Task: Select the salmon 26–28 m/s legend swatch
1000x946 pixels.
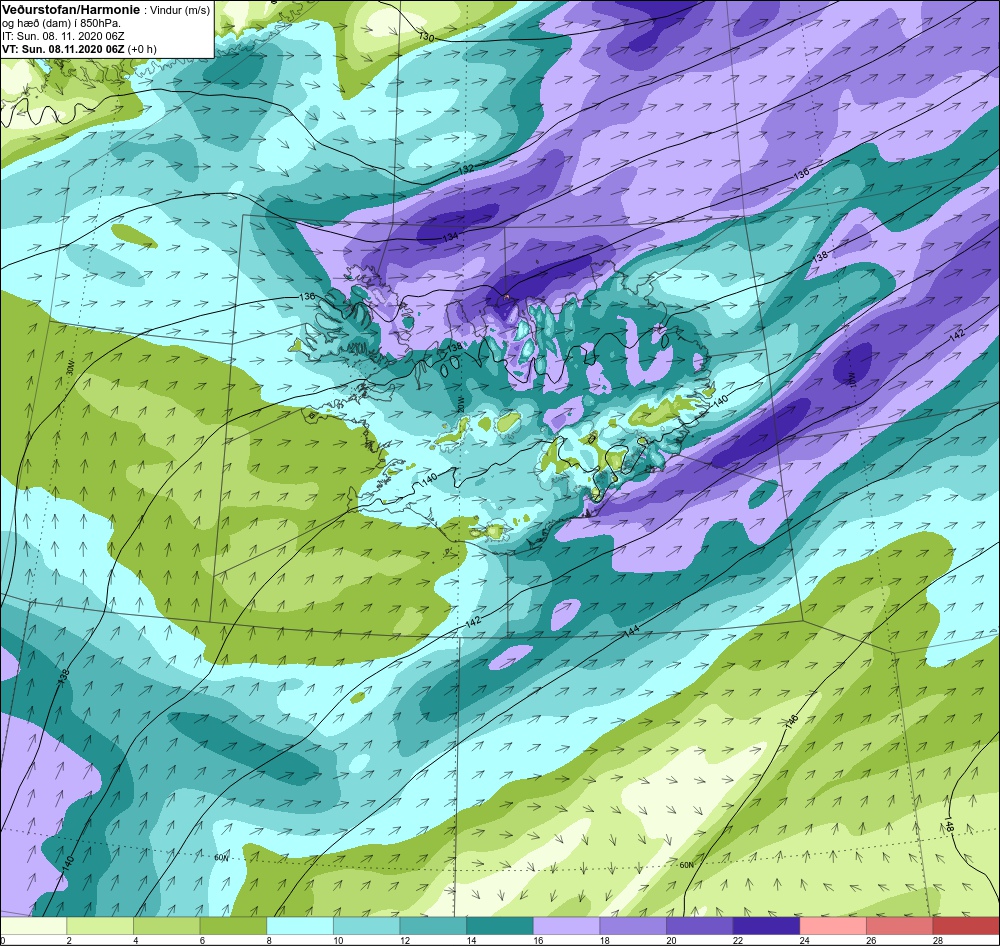Action: click(x=899, y=926)
